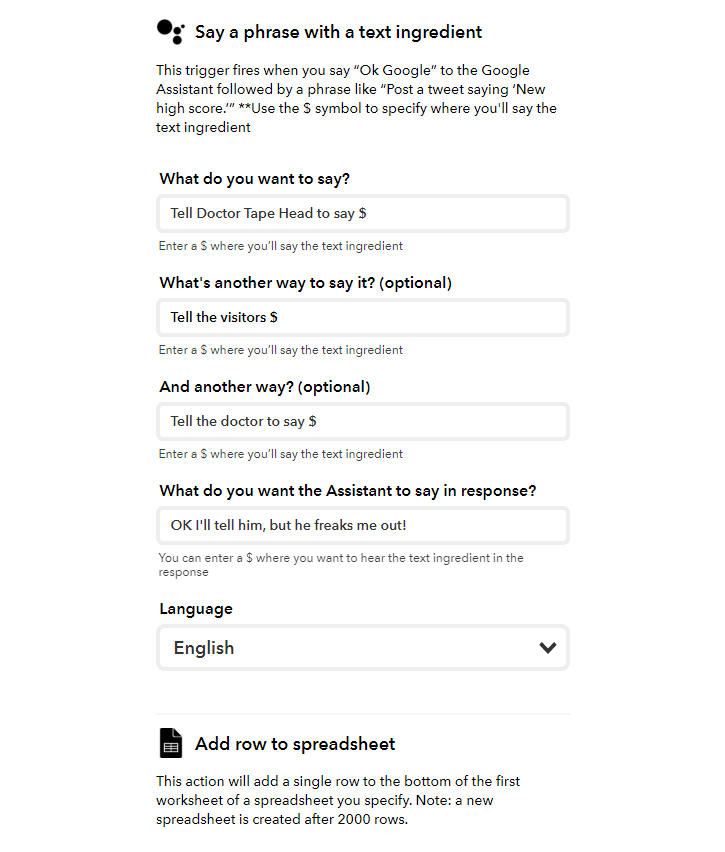The height and width of the screenshot is (852, 725).
Task: Click the 'Tell the visitors $' text box
Action: click(362, 317)
